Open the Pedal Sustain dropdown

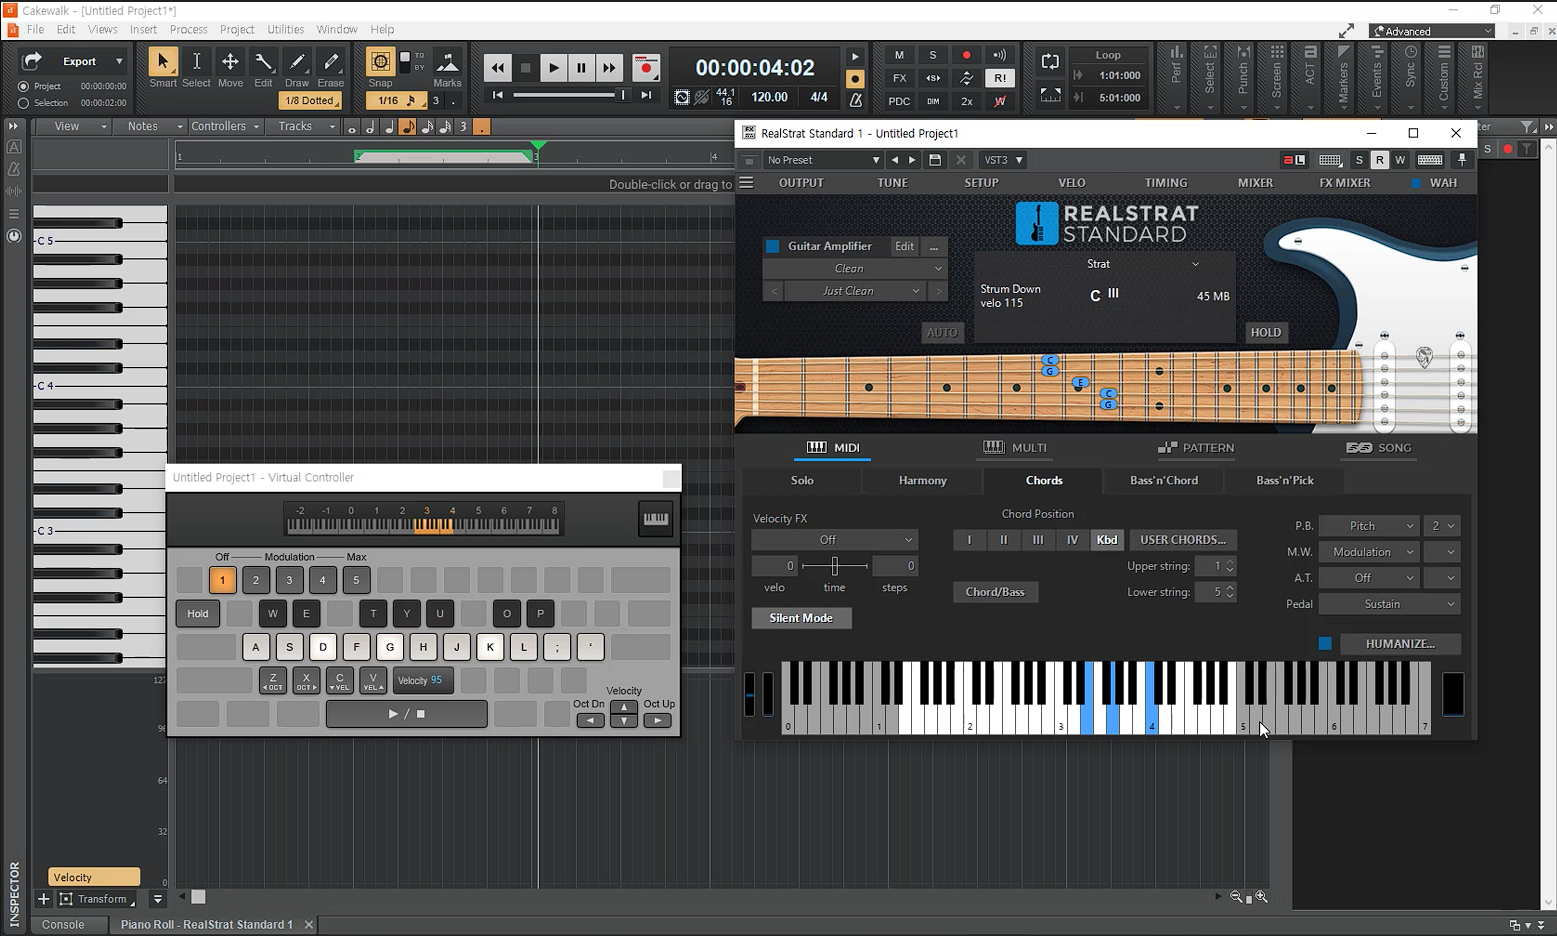[x=1389, y=604]
